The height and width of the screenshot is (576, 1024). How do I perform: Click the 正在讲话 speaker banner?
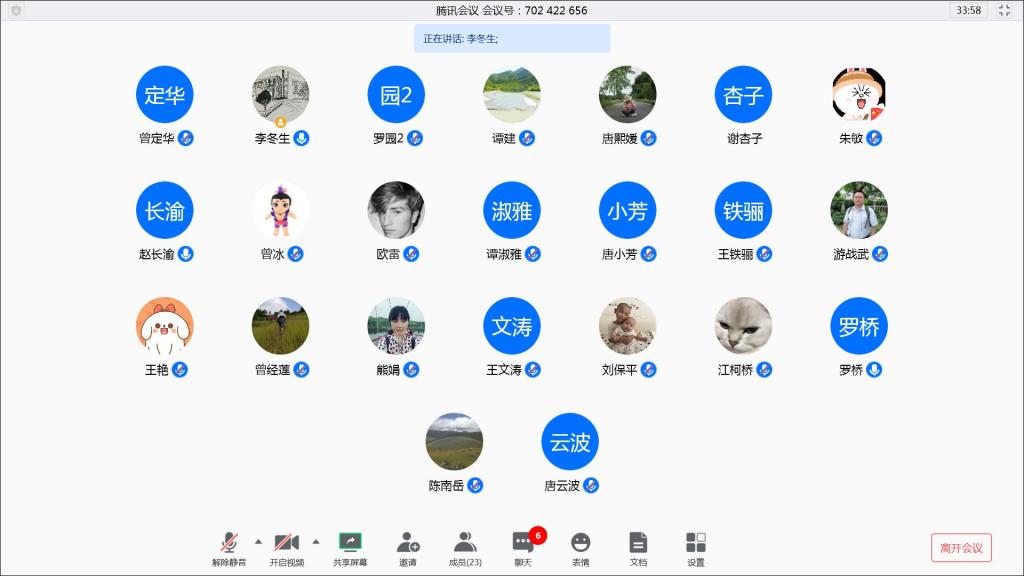click(511, 38)
